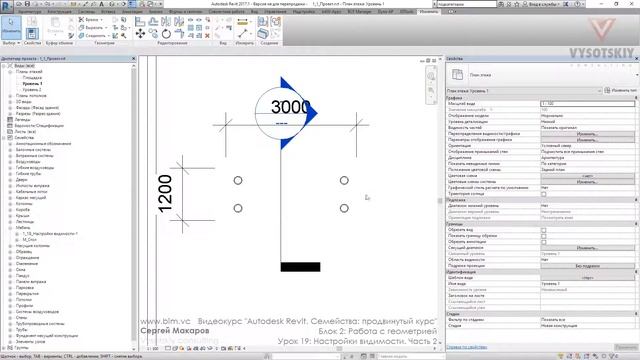
Task: Open the Вставка ribbon tab
Action: [108, 12]
